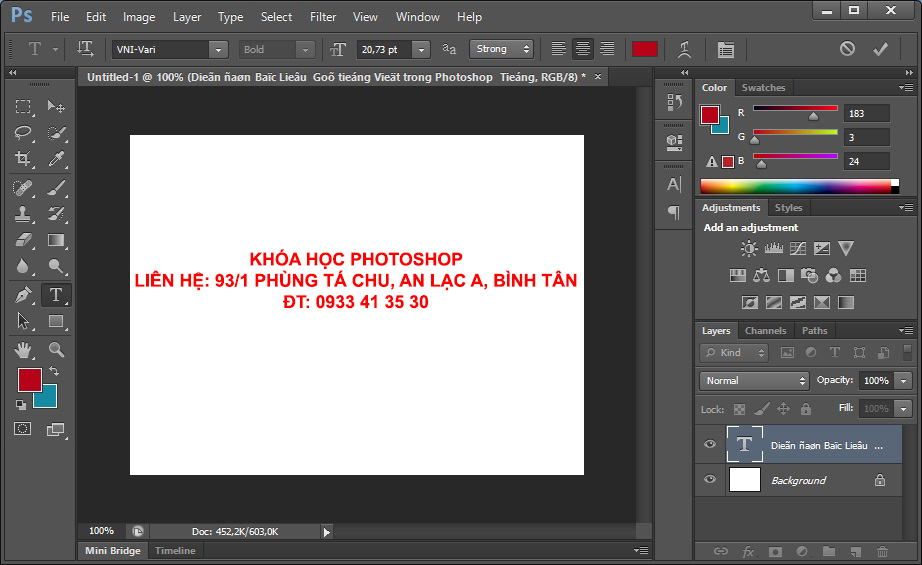Viewport: 922px width, 565px height.
Task: Click the Background layer thumbnail
Action: click(744, 479)
